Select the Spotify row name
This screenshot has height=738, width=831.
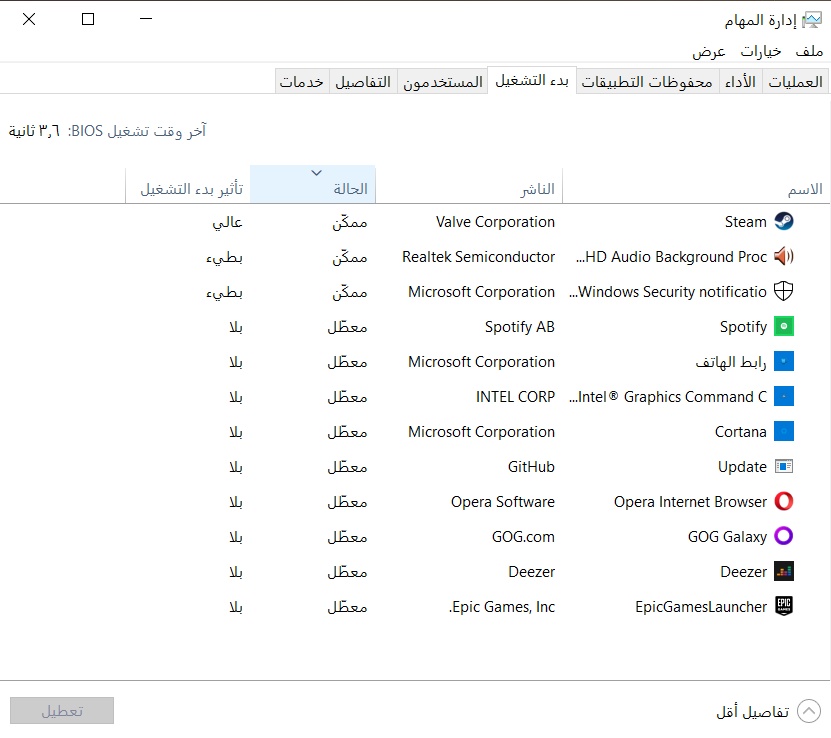tap(743, 327)
